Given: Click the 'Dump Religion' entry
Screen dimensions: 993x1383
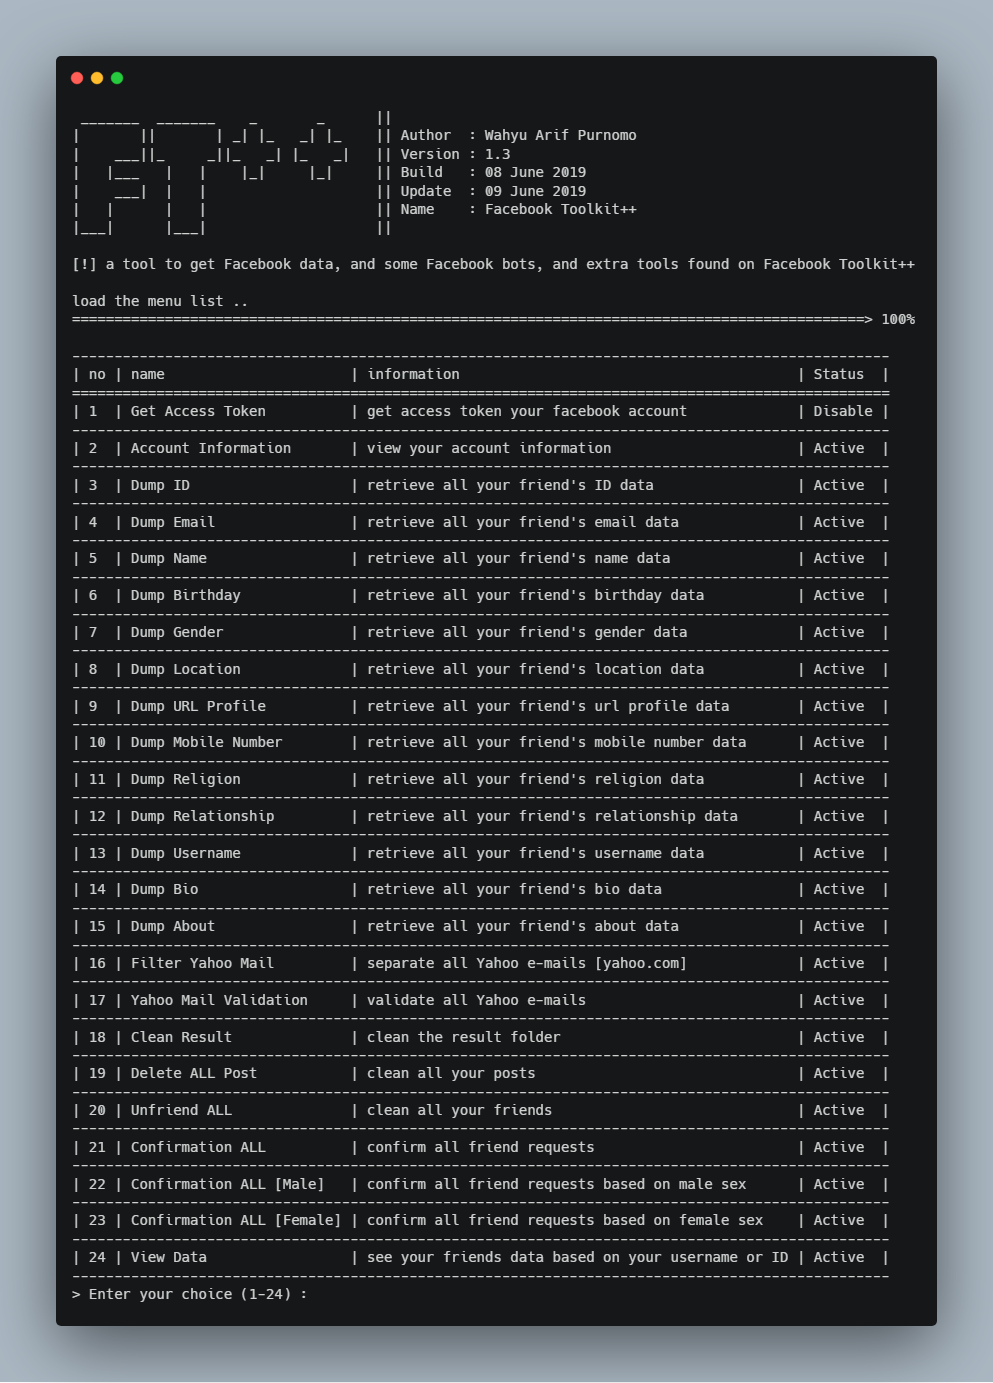Looking at the screenshot, I should click(x=186, y=779).
